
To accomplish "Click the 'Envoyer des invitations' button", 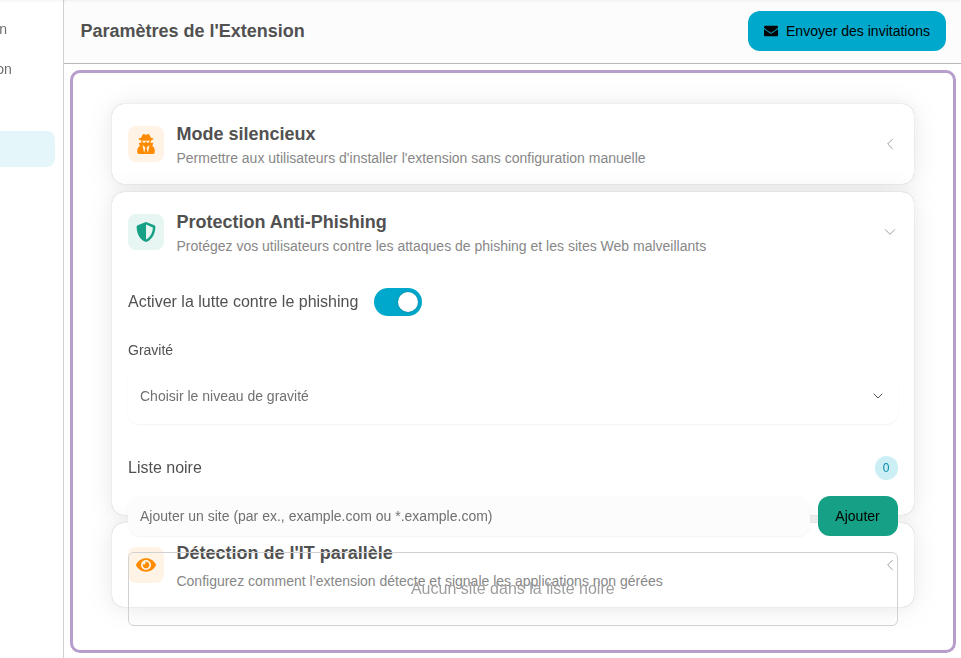I will pyautogui.click(x=846, y=31).
